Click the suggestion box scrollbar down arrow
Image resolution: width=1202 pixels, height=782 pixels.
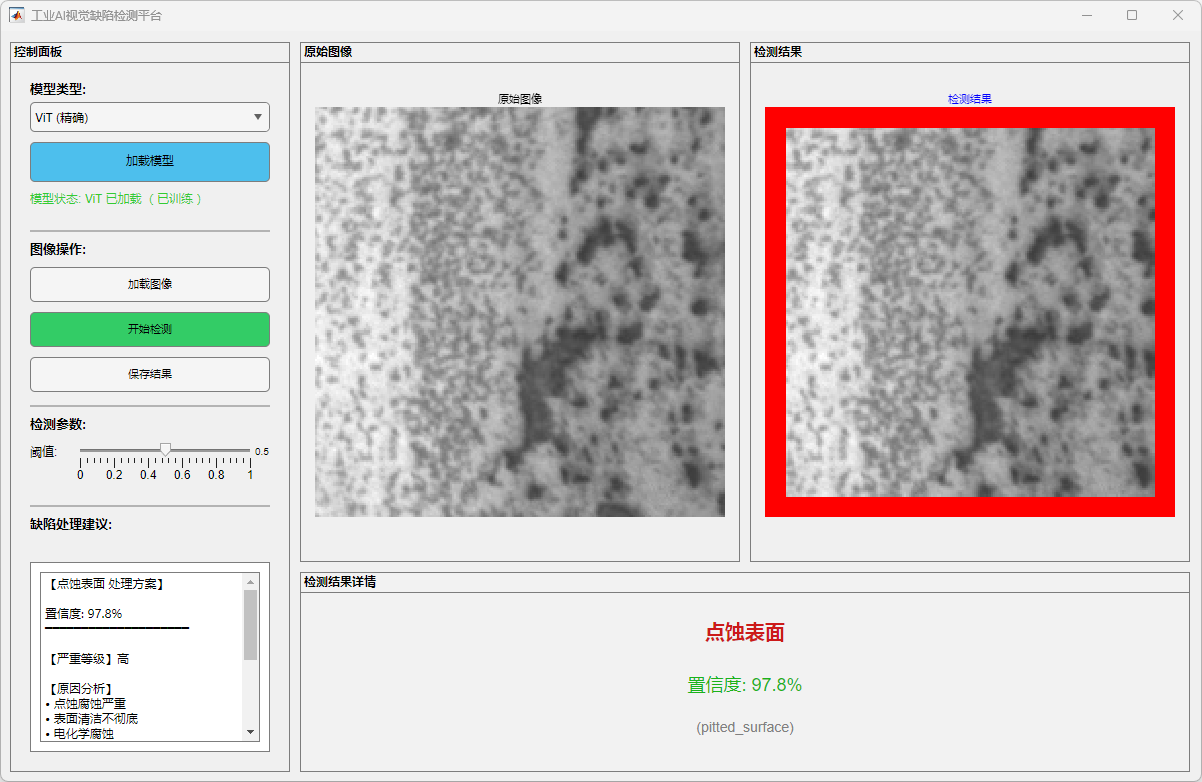coord(250,733)
